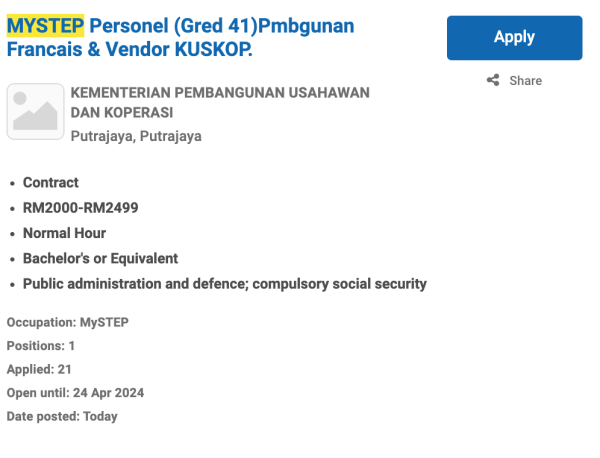Click the Kementerian Pembangunan Usahawan company name
The image size is (600, 458).
point(219,93)
